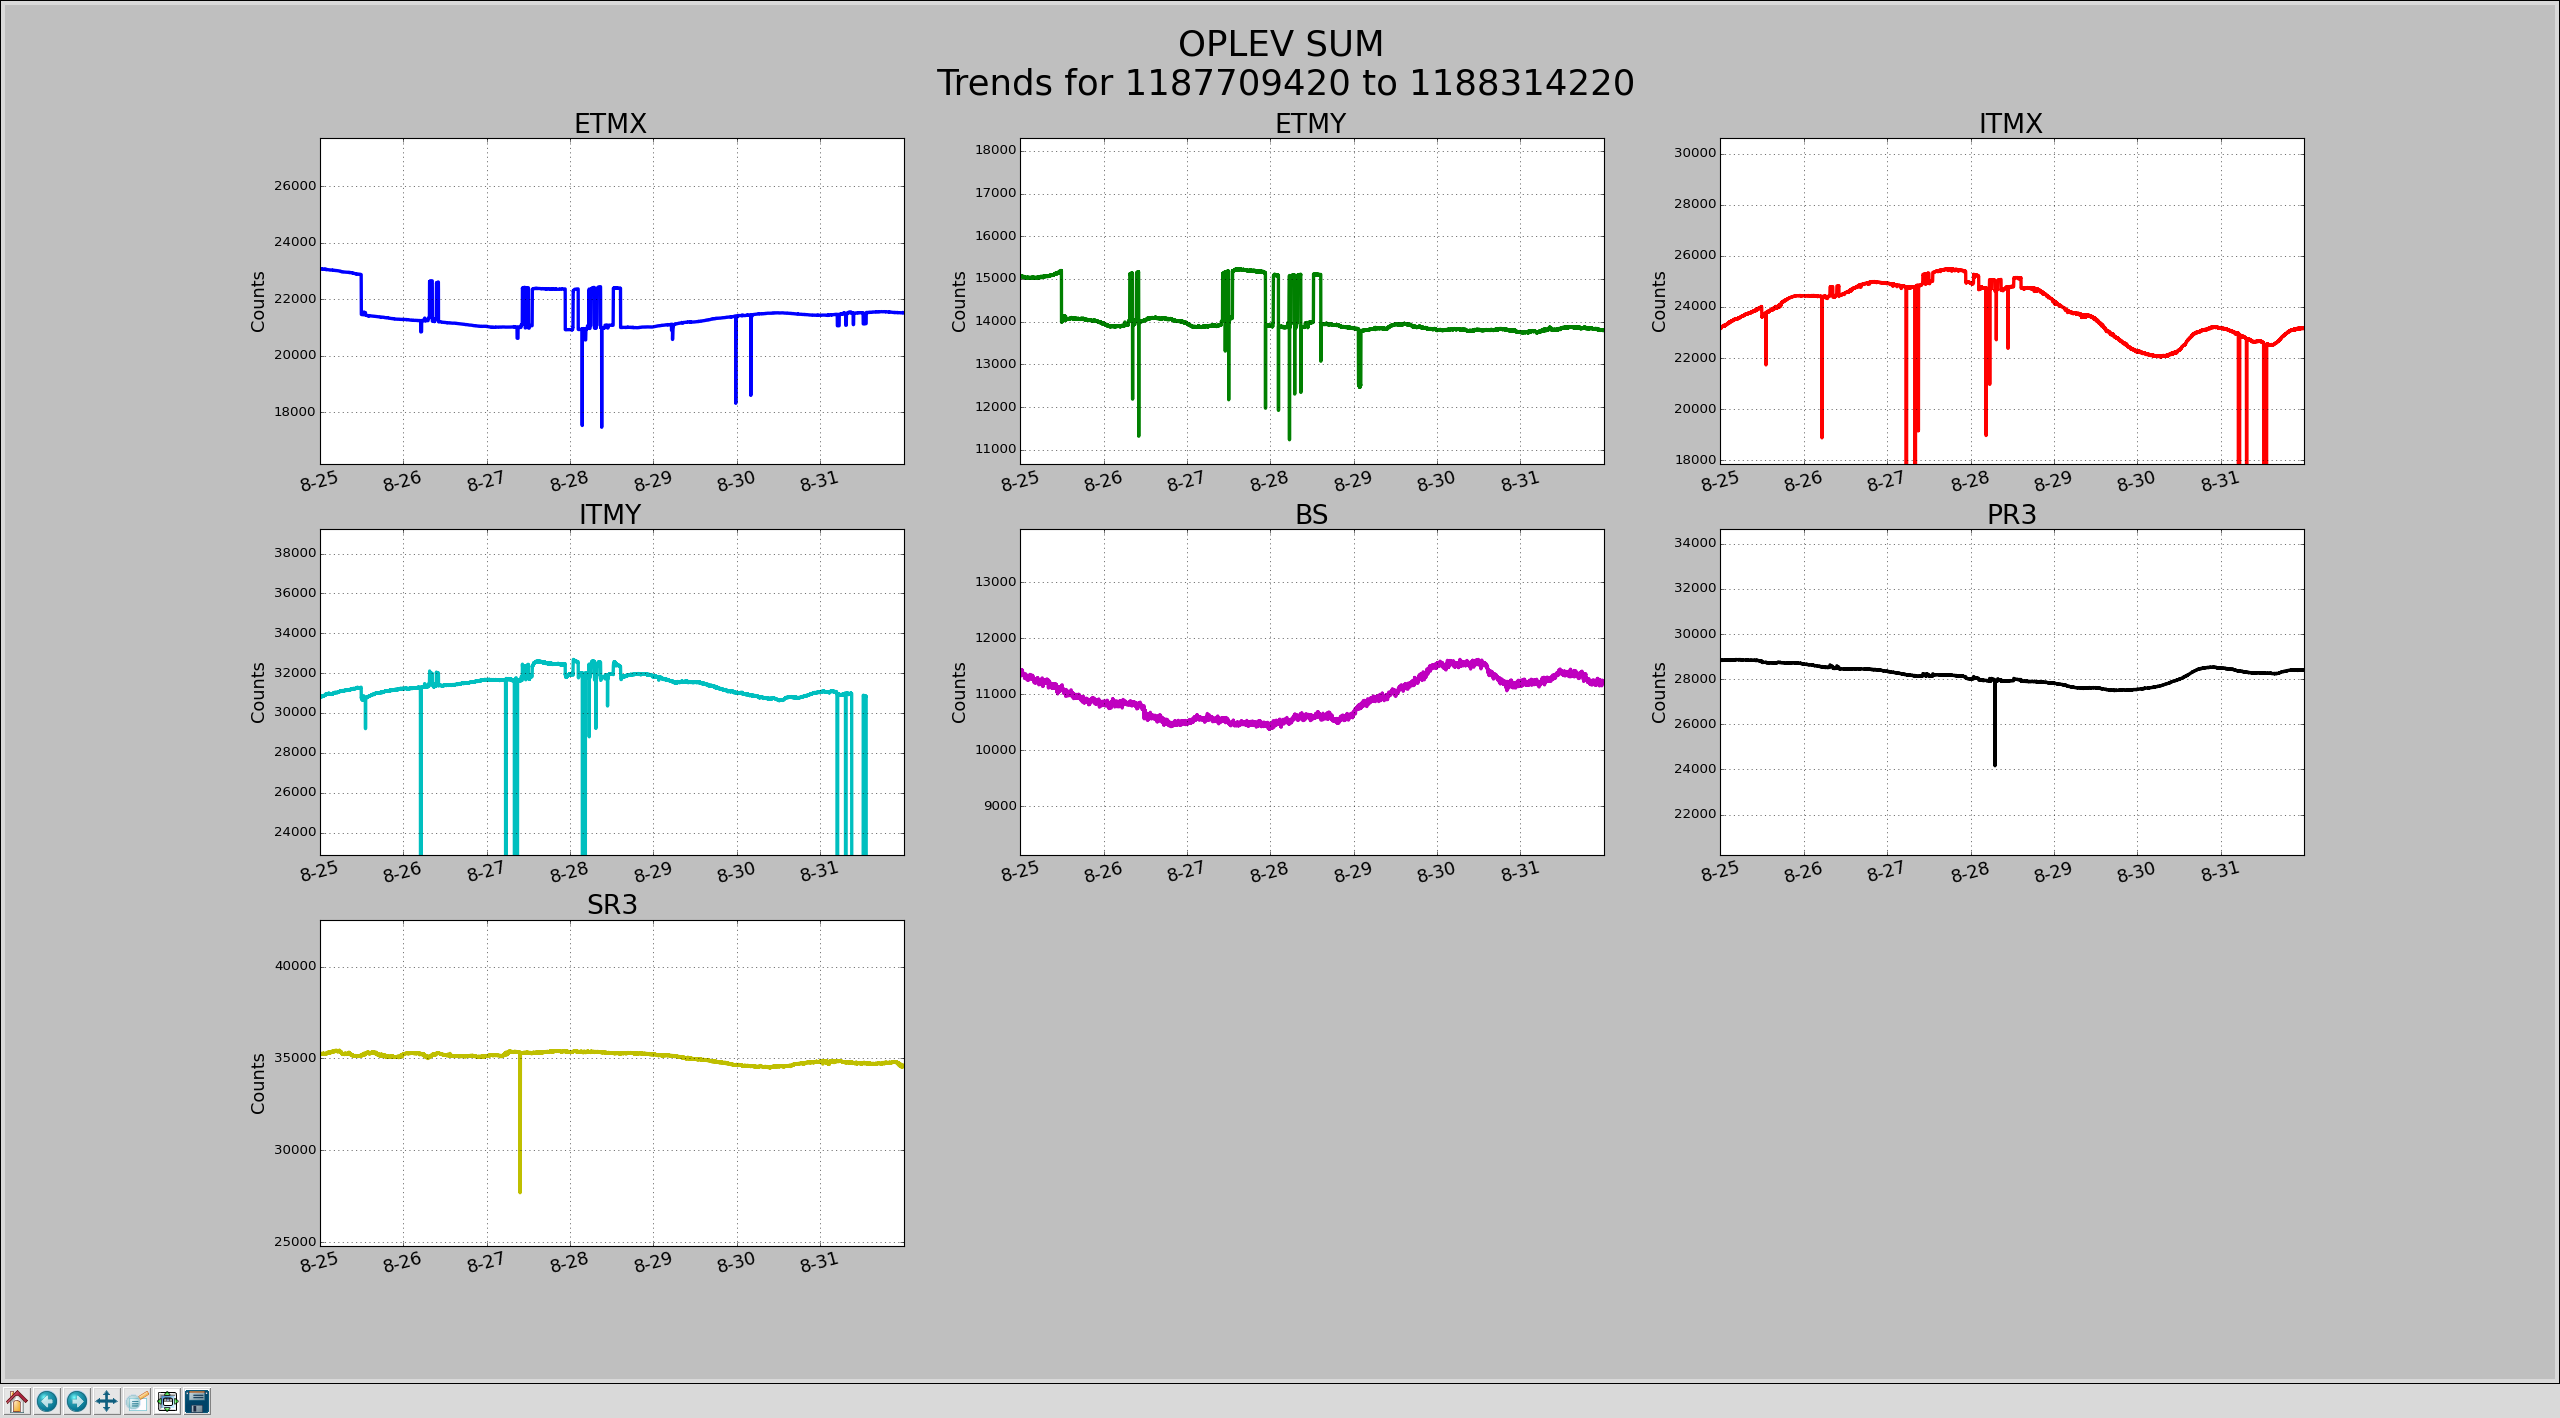Screen dimensions: 2560x1418
Task: Click the PR3 subplot title
Action: click(x=2011, y=514)
